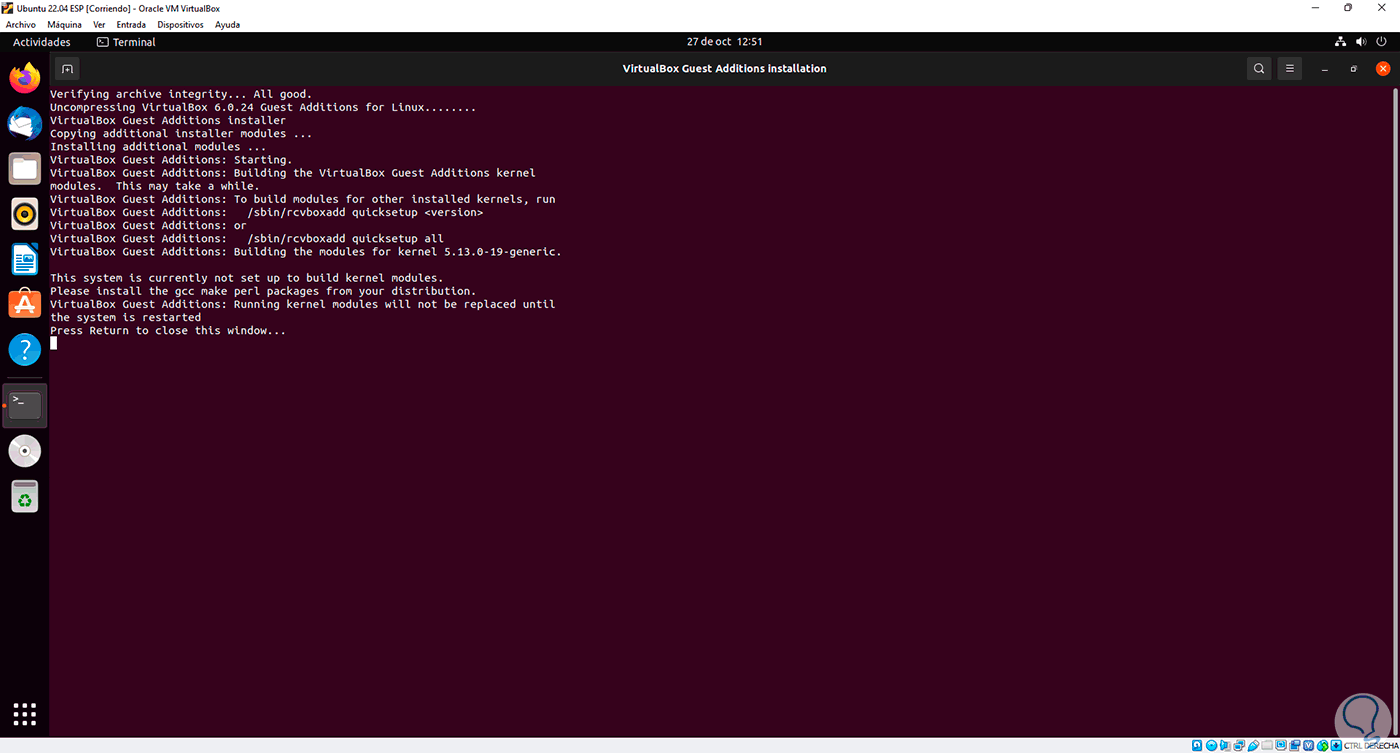The image size is (1400, 753).
Task: Open the search tool in Terminal header
Action: [1259, 69]
